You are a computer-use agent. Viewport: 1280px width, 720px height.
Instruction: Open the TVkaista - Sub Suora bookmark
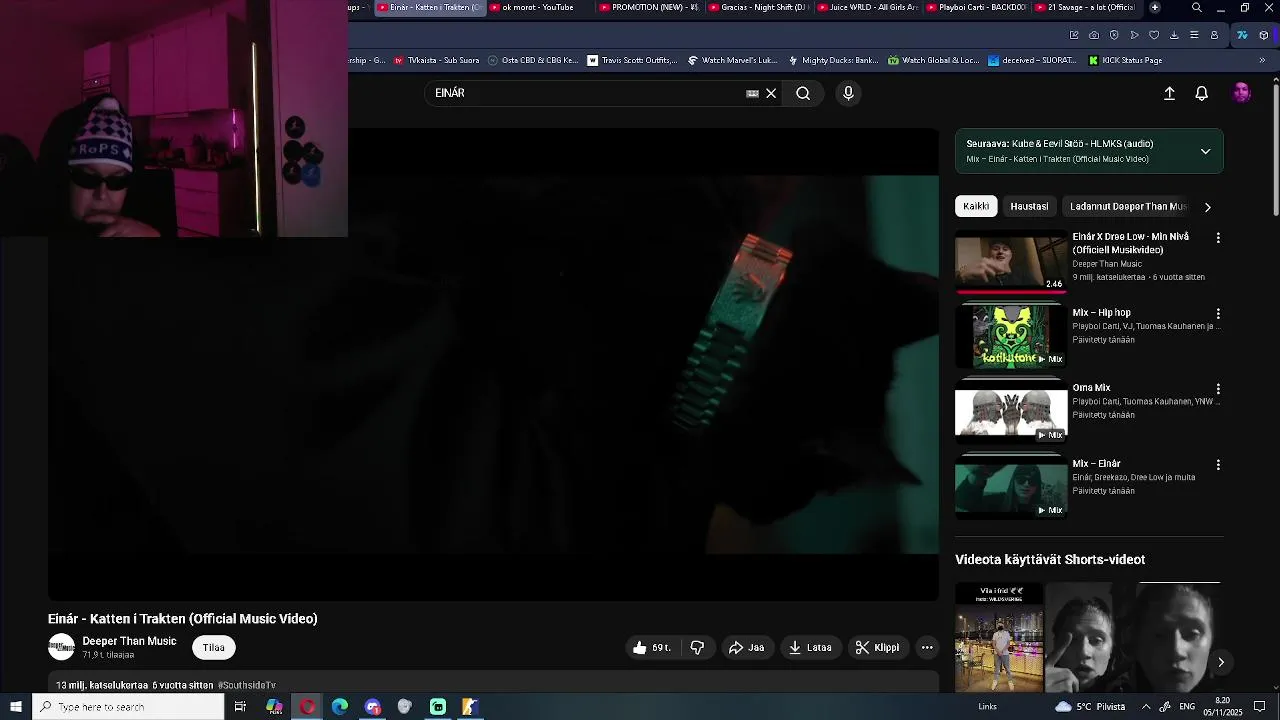click(437, 60)
